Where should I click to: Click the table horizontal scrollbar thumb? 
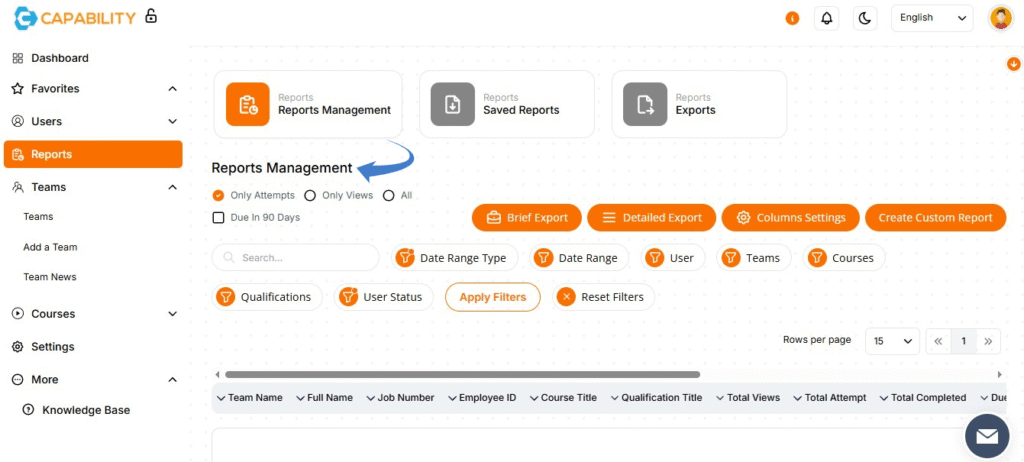point(462,374)
